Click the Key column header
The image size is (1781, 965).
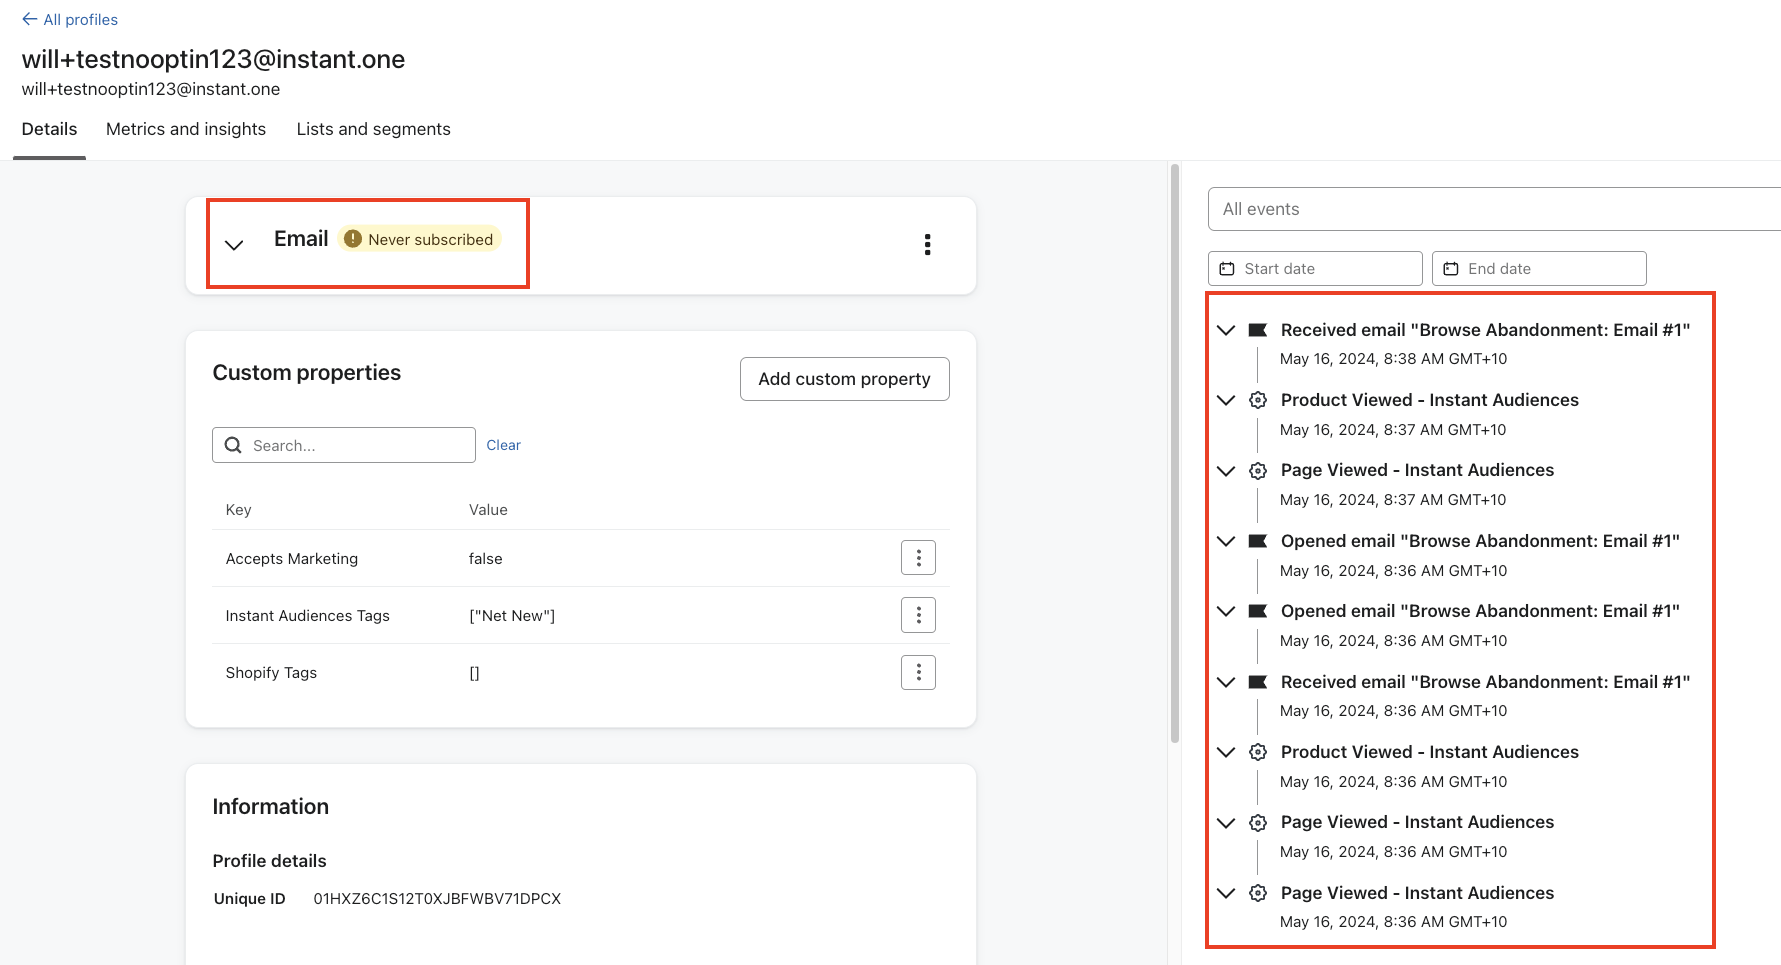point(238,510)
